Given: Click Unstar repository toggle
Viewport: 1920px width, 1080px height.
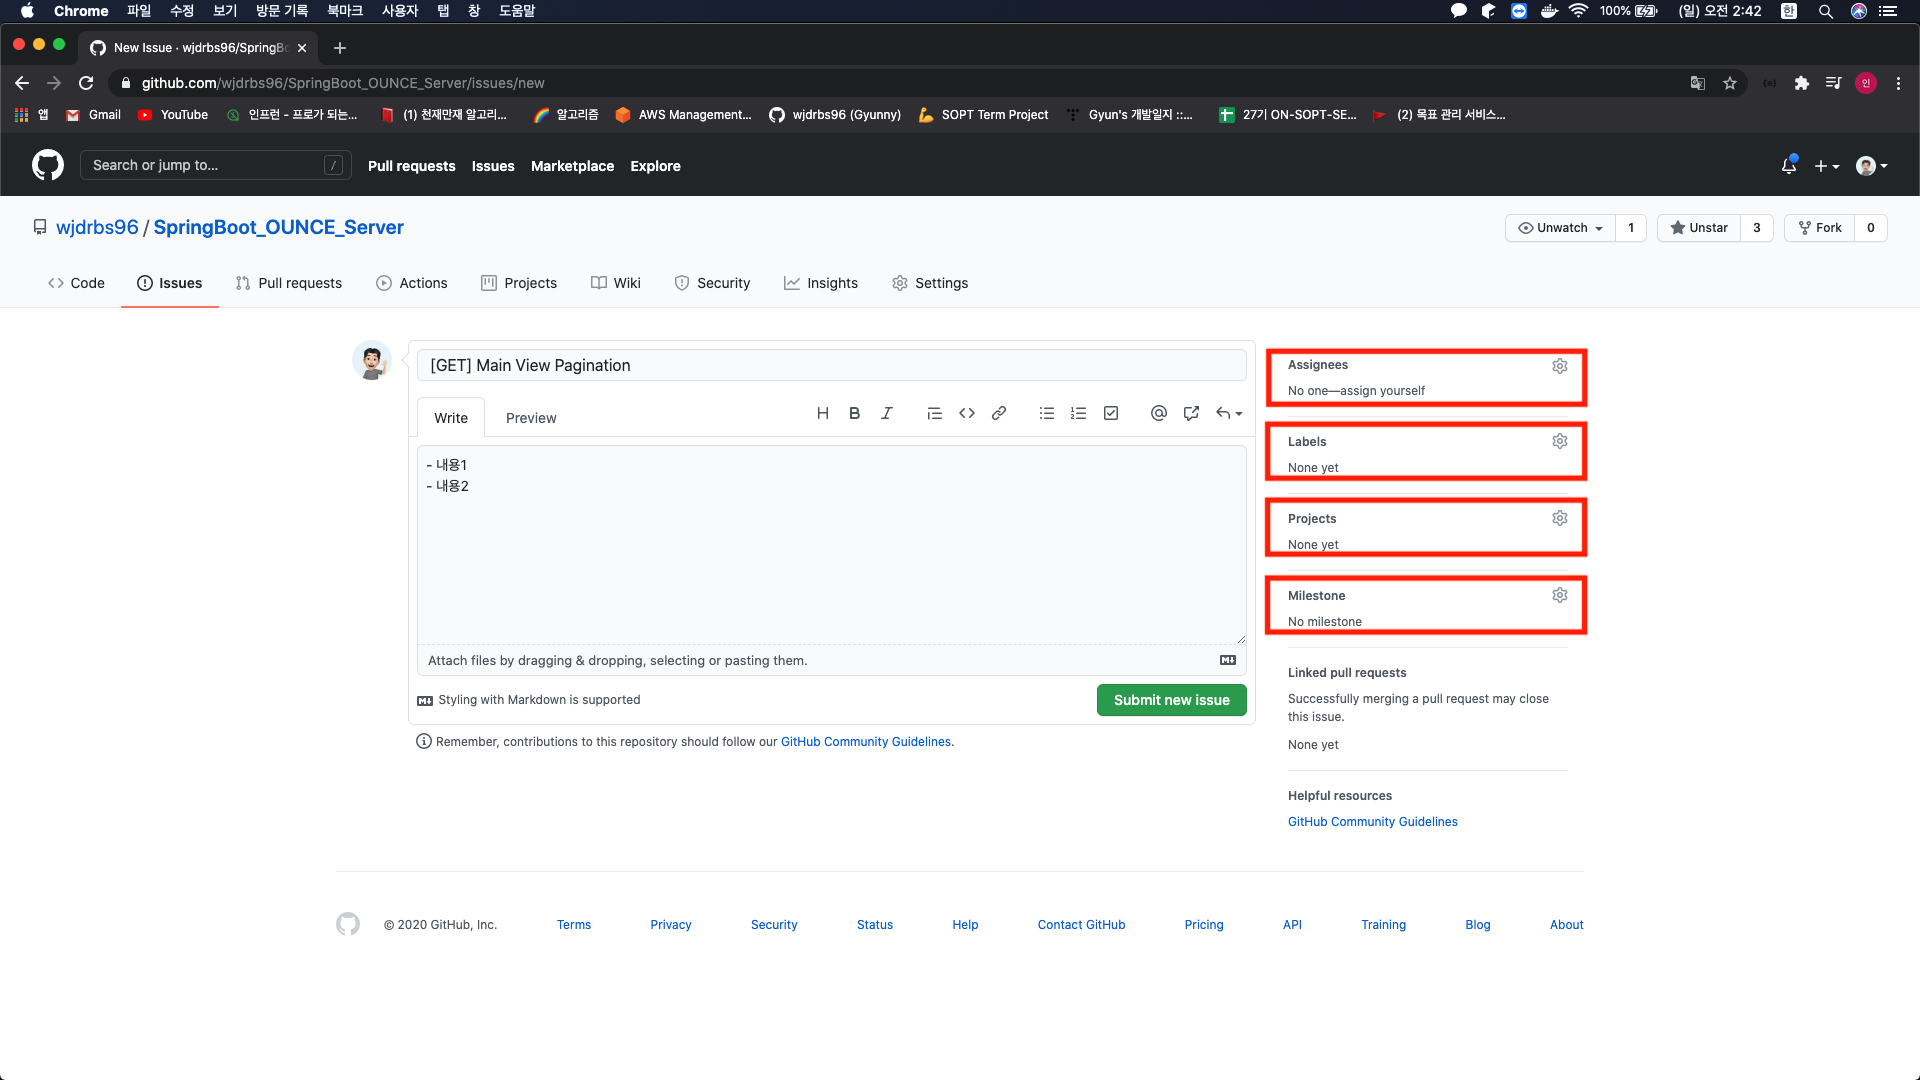Looking at the screenshot, I should tap(1699, 228).
